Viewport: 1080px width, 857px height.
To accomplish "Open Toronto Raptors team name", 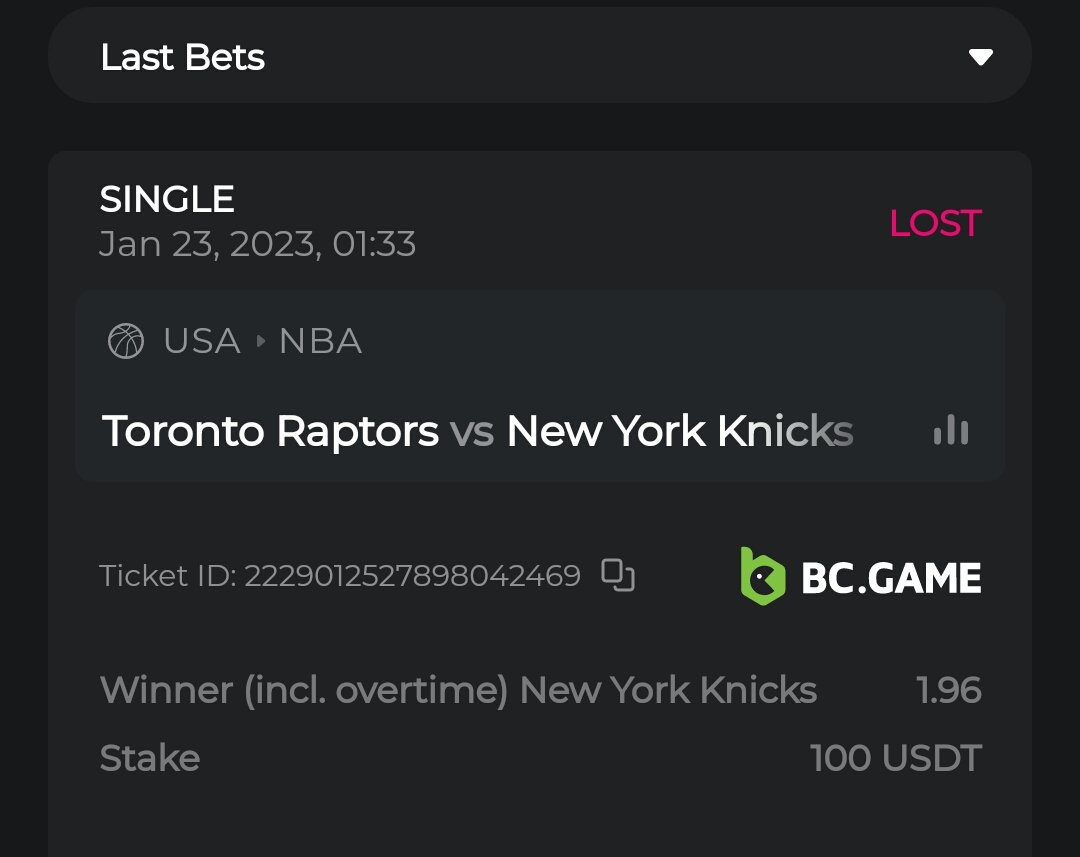I will pyautogui.click(x=271, y=431).
